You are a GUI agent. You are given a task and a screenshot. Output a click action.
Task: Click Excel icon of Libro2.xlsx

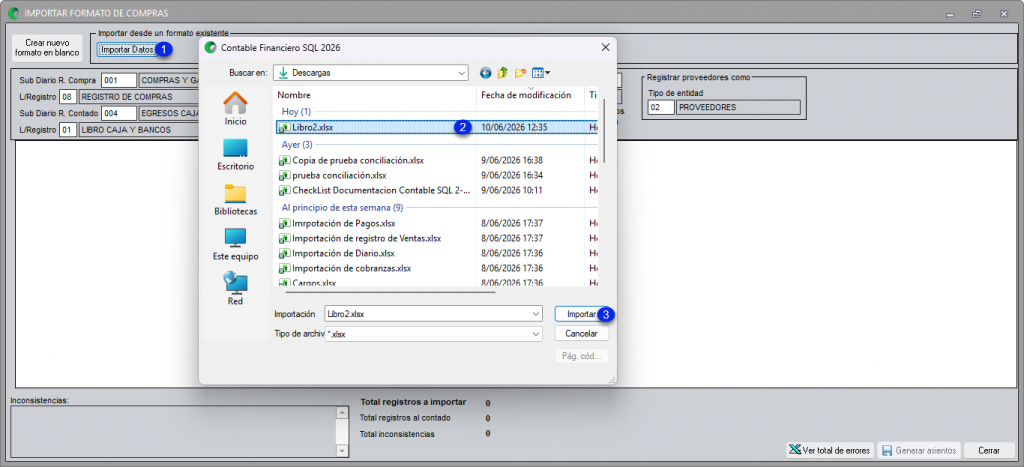pyautogui.click(x=284, y=127)
